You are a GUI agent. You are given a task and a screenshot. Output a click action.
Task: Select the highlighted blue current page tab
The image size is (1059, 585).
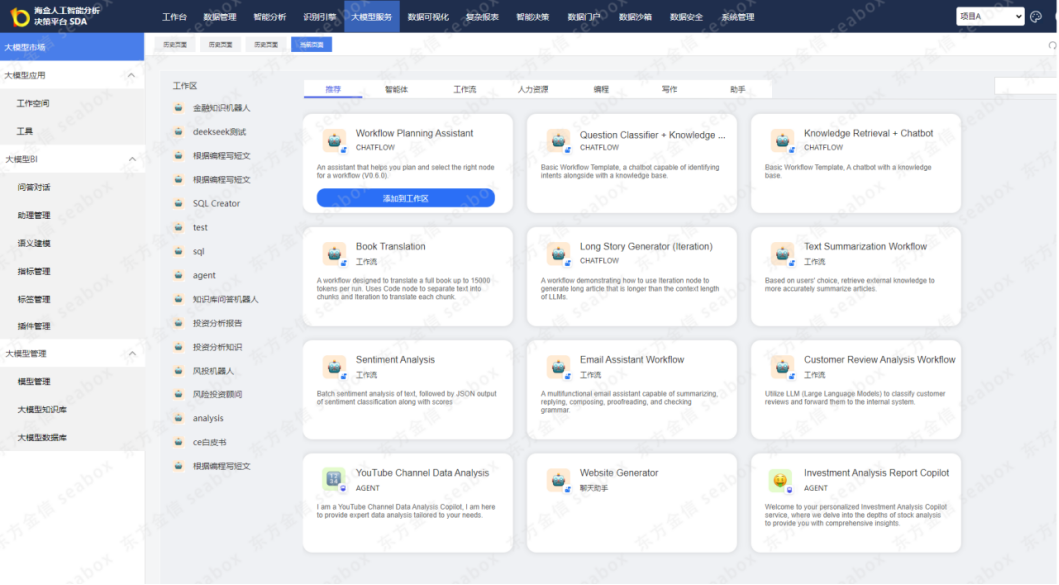(x=311, y=45)
